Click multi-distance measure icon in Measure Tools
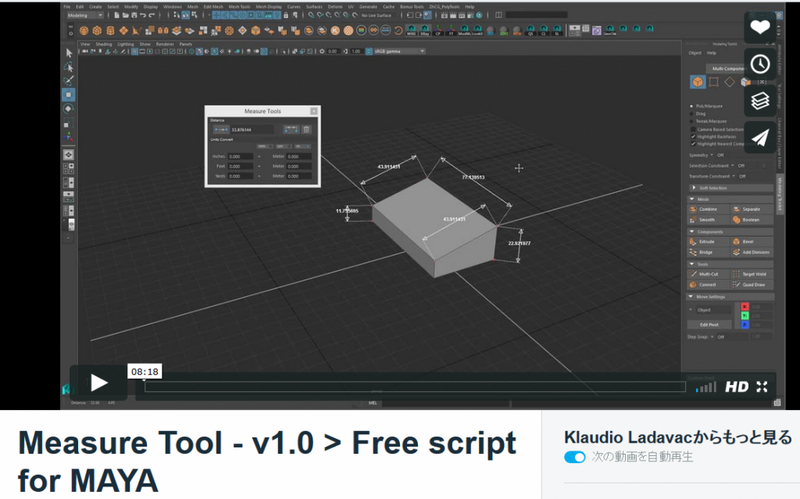 tap(291, 130)
